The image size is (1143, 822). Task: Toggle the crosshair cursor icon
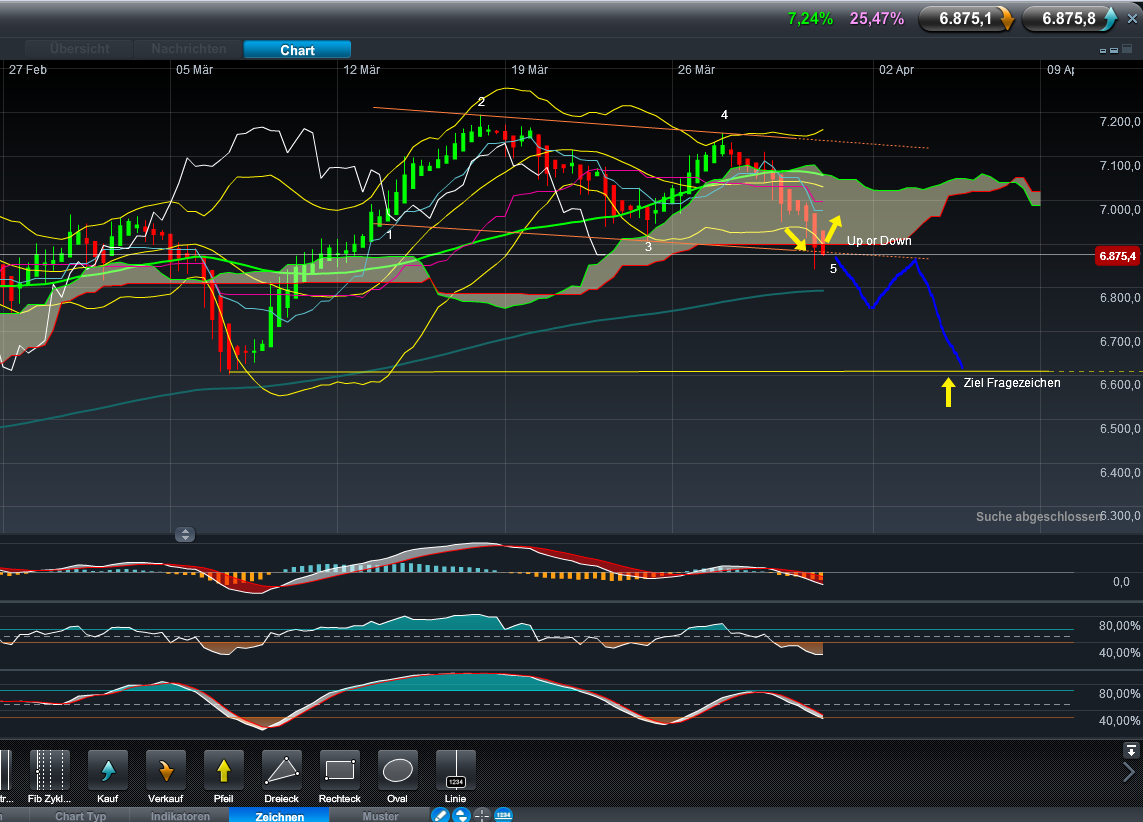click(482, 815)
